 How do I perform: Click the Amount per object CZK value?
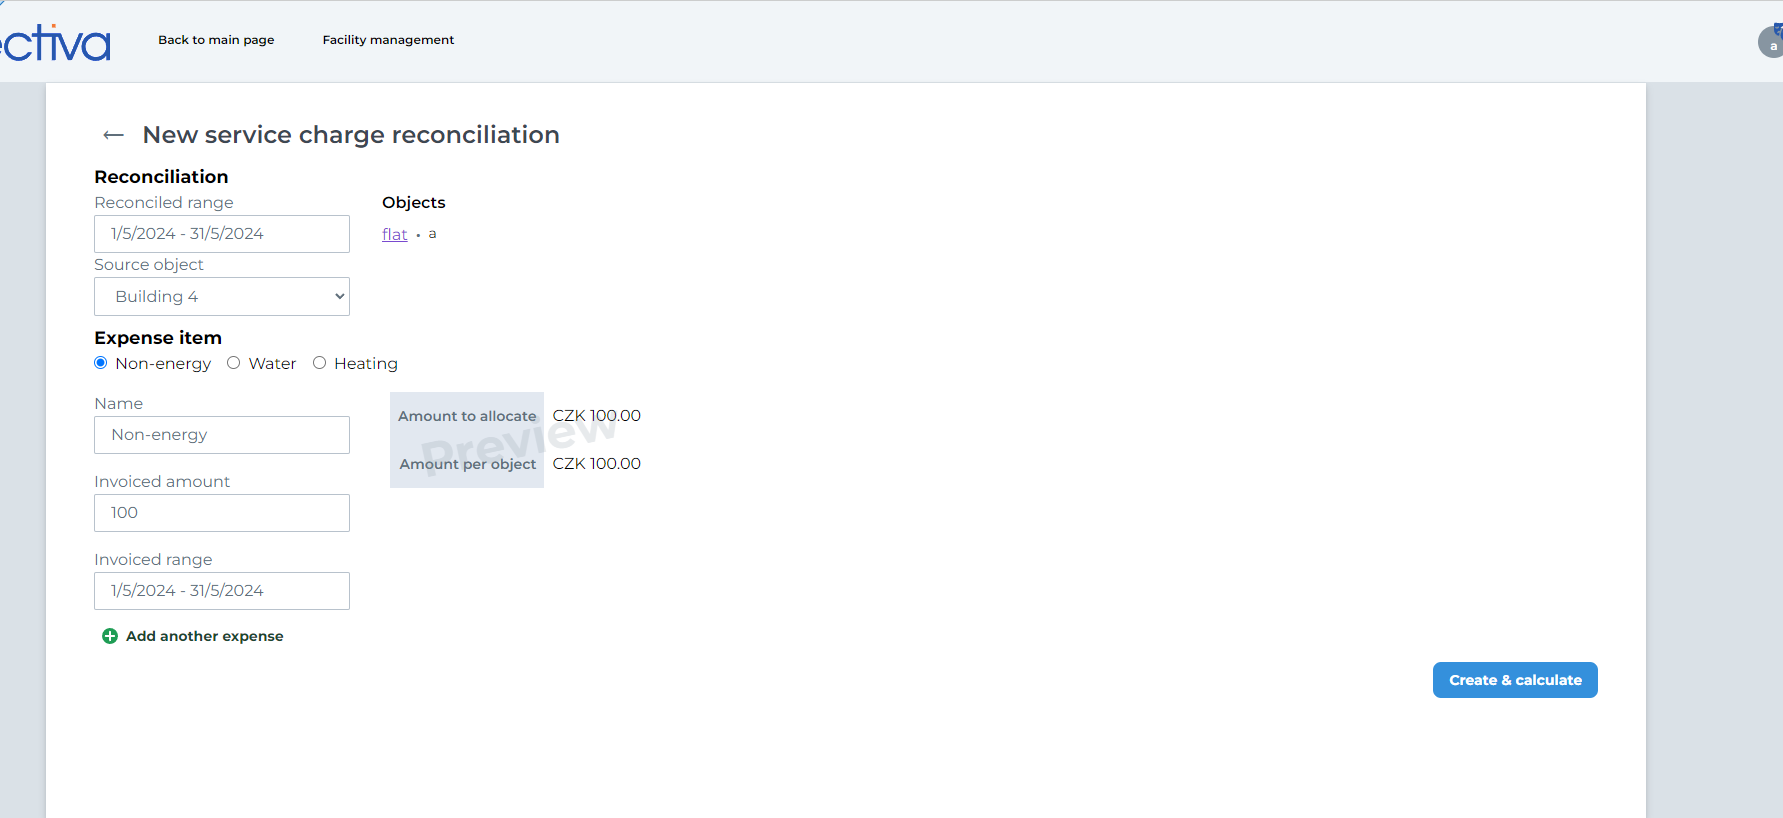click(596, 464)
